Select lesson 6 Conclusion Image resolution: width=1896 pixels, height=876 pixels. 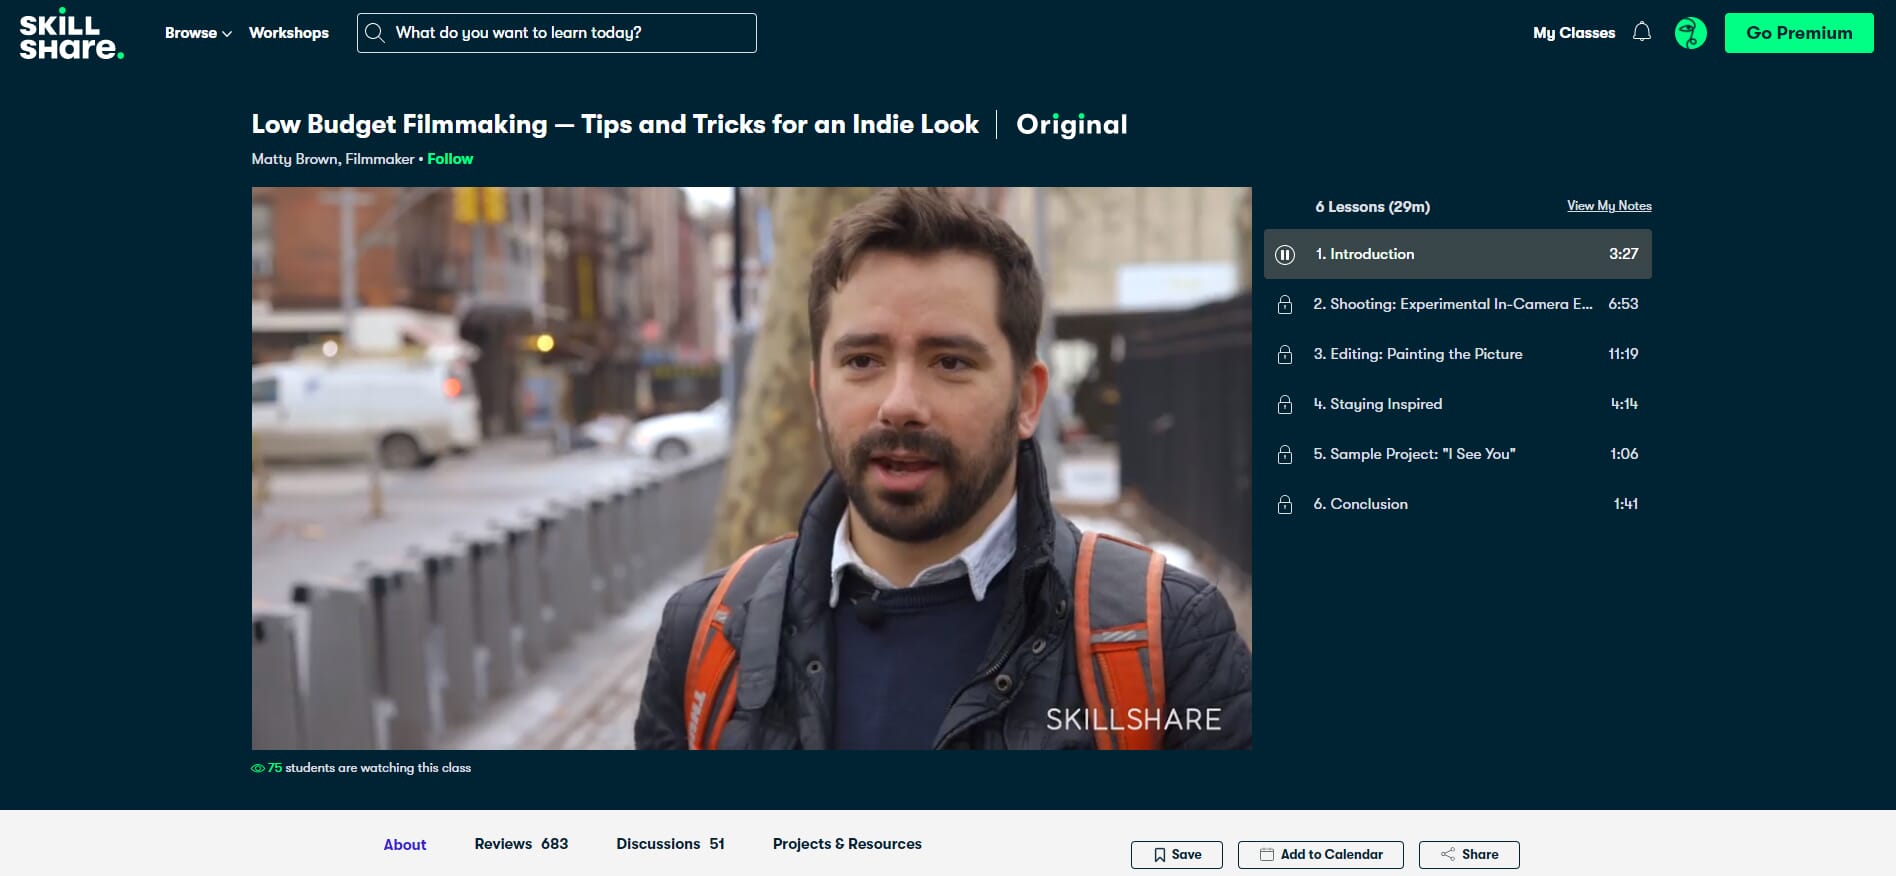(x=1458, y=504)
